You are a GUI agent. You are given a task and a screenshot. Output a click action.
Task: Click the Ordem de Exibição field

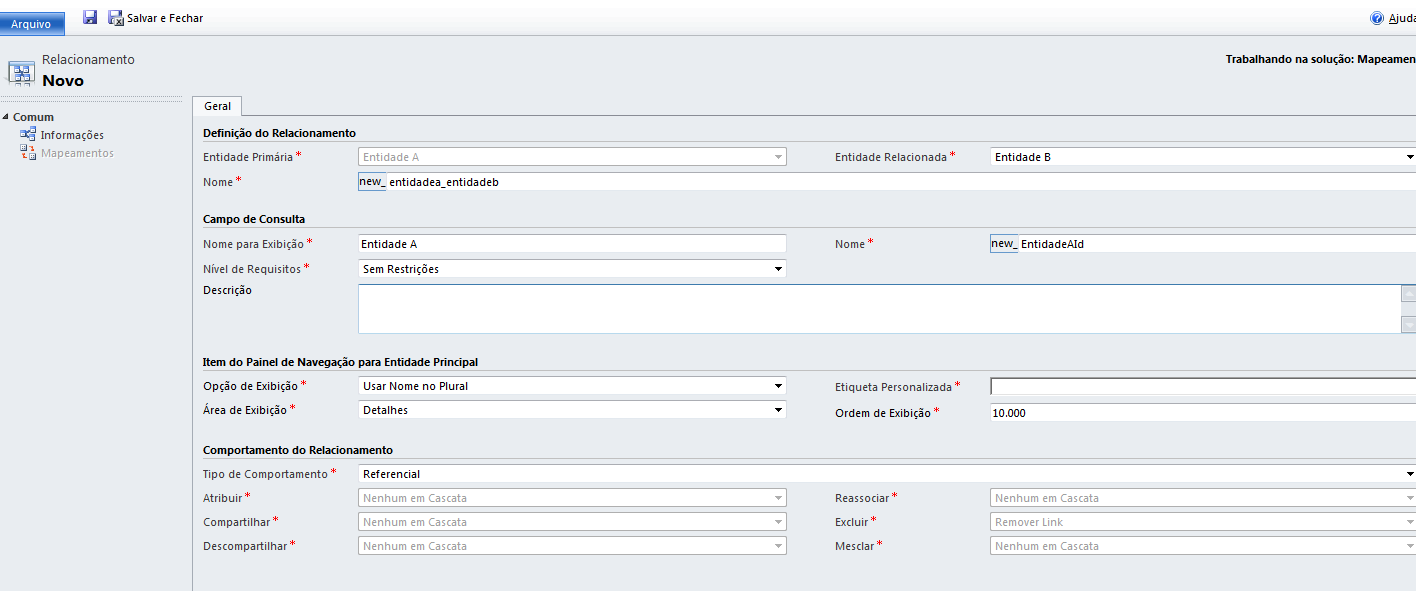pyautogui.click(x=1202, y=413)
